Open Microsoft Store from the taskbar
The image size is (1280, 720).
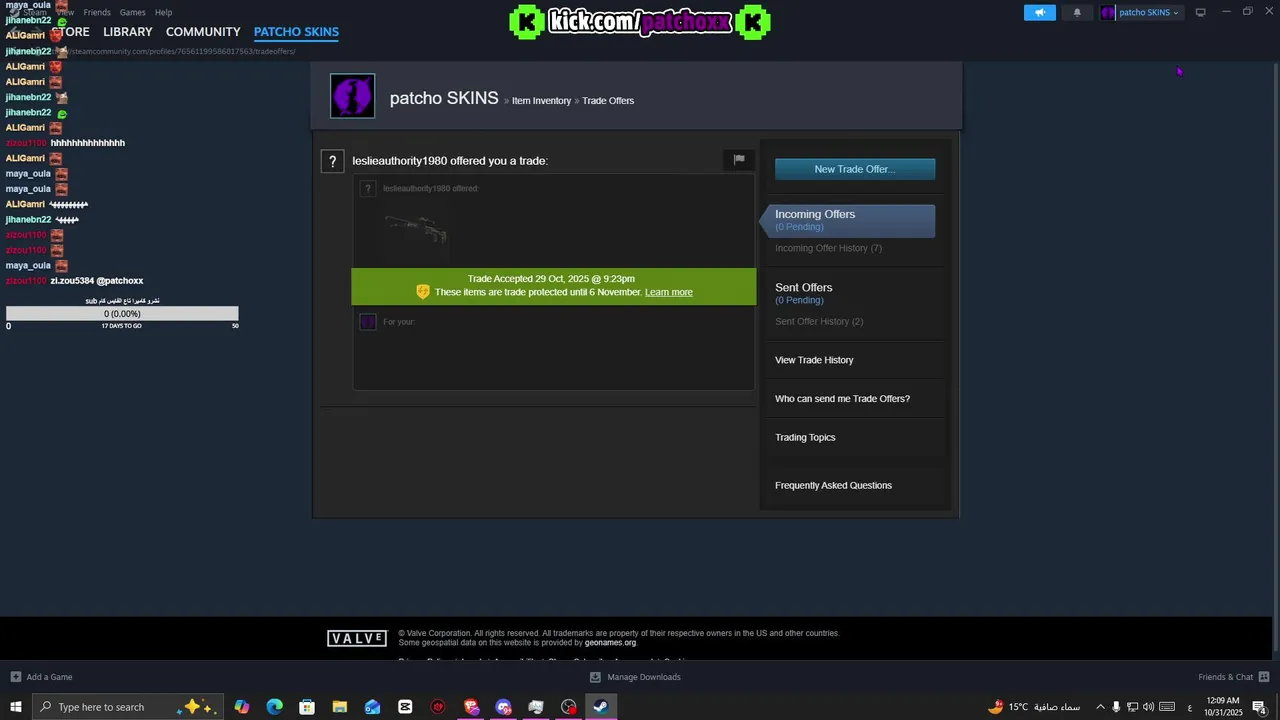point(307,707)
